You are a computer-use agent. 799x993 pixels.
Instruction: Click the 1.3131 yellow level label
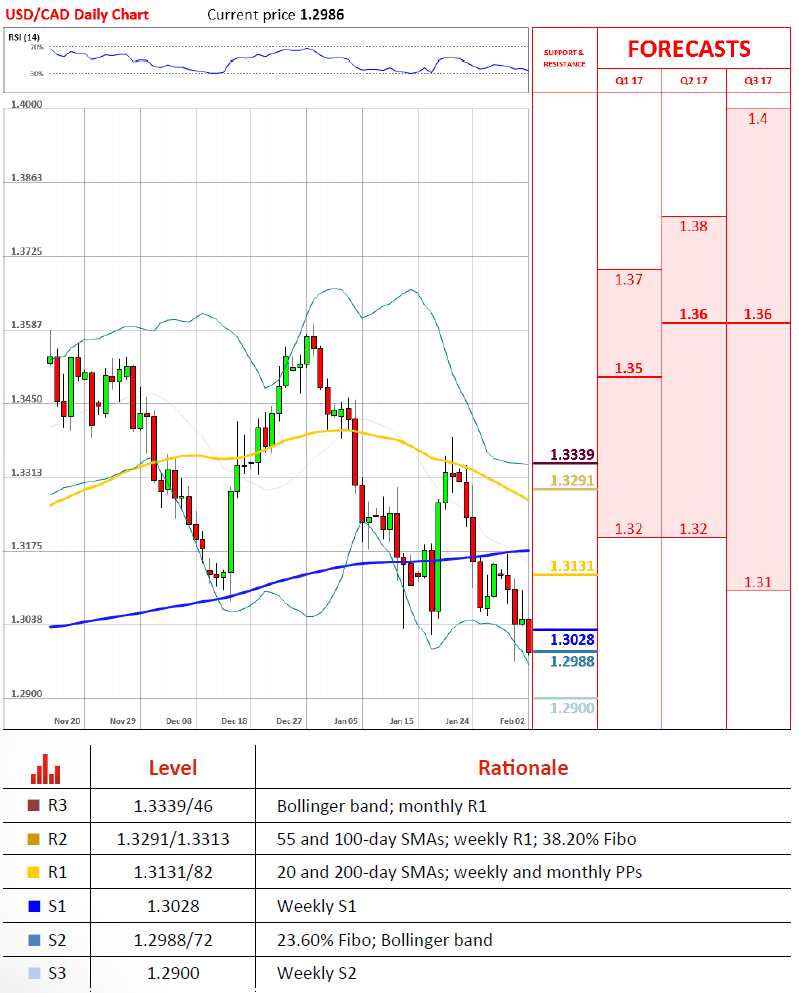click(573, 566)
